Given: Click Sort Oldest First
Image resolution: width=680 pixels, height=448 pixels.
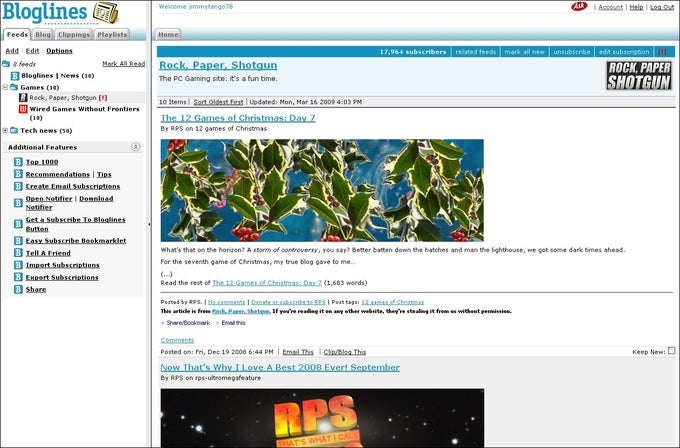Looking at the screenshot, I should click(x=218, y=102).
